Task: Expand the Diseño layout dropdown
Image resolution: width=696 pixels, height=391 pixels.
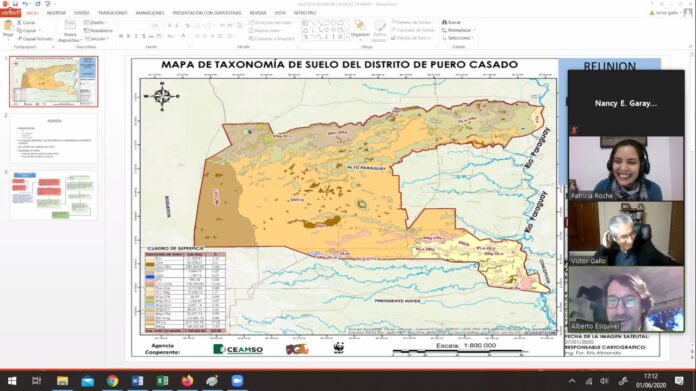Action: coord(95,22)
